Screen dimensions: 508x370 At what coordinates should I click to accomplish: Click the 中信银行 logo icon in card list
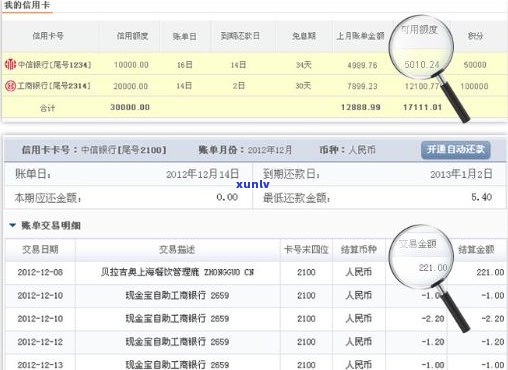[x=10, y=64]
